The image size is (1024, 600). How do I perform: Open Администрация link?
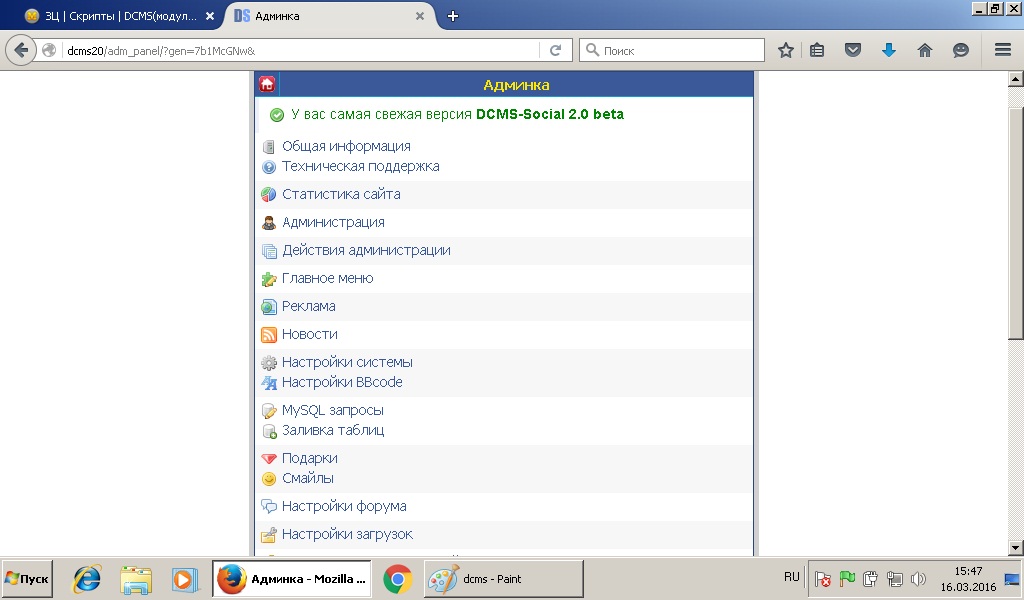pyautogui.click(x=333, y=223)
